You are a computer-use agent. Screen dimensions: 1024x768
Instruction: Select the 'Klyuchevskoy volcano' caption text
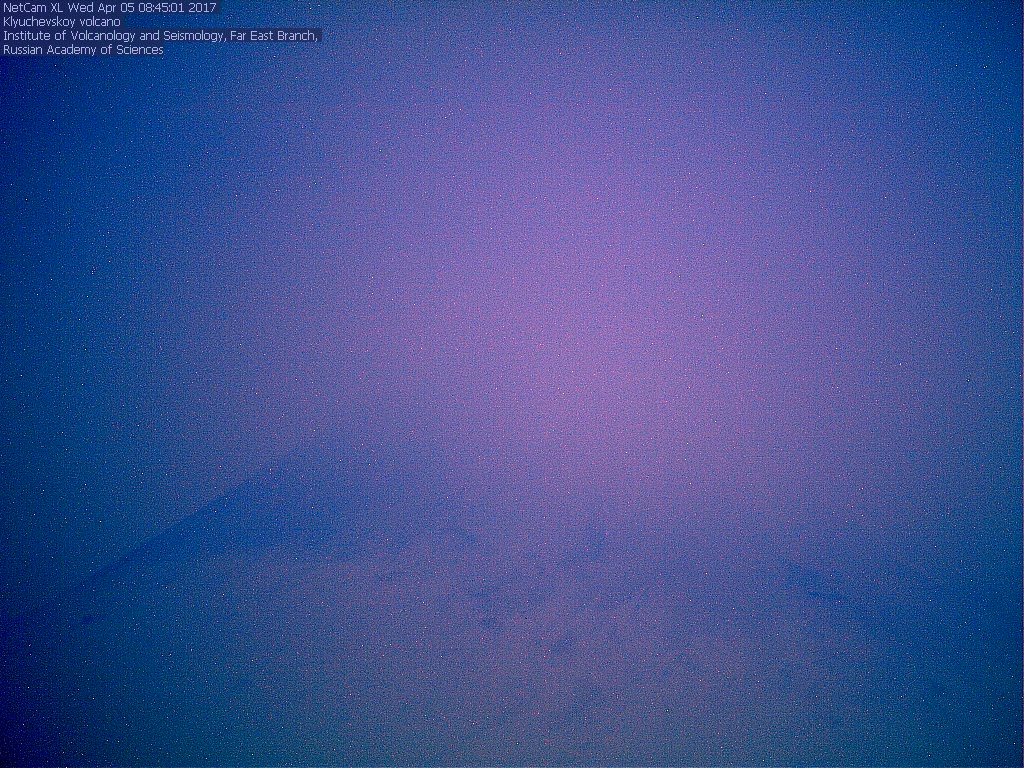pos(61,22)
